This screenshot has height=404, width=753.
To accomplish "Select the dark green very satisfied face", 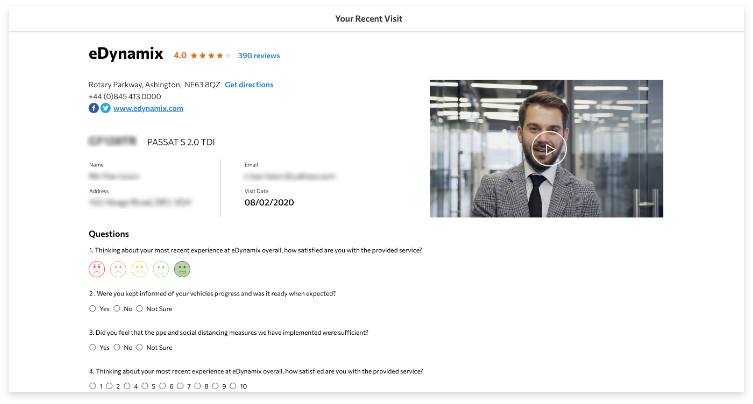I will (x=182, y=269).
